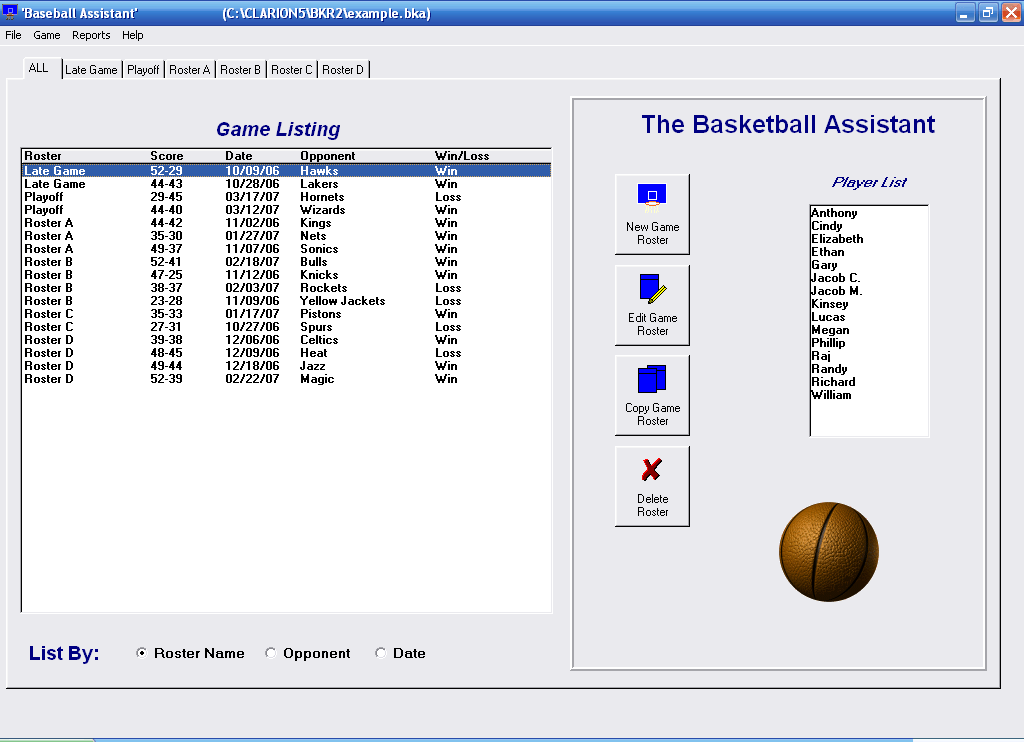Click the Edit Game Roster pencil icon
Screen dimensions: 1024x742
pos(652,289)
